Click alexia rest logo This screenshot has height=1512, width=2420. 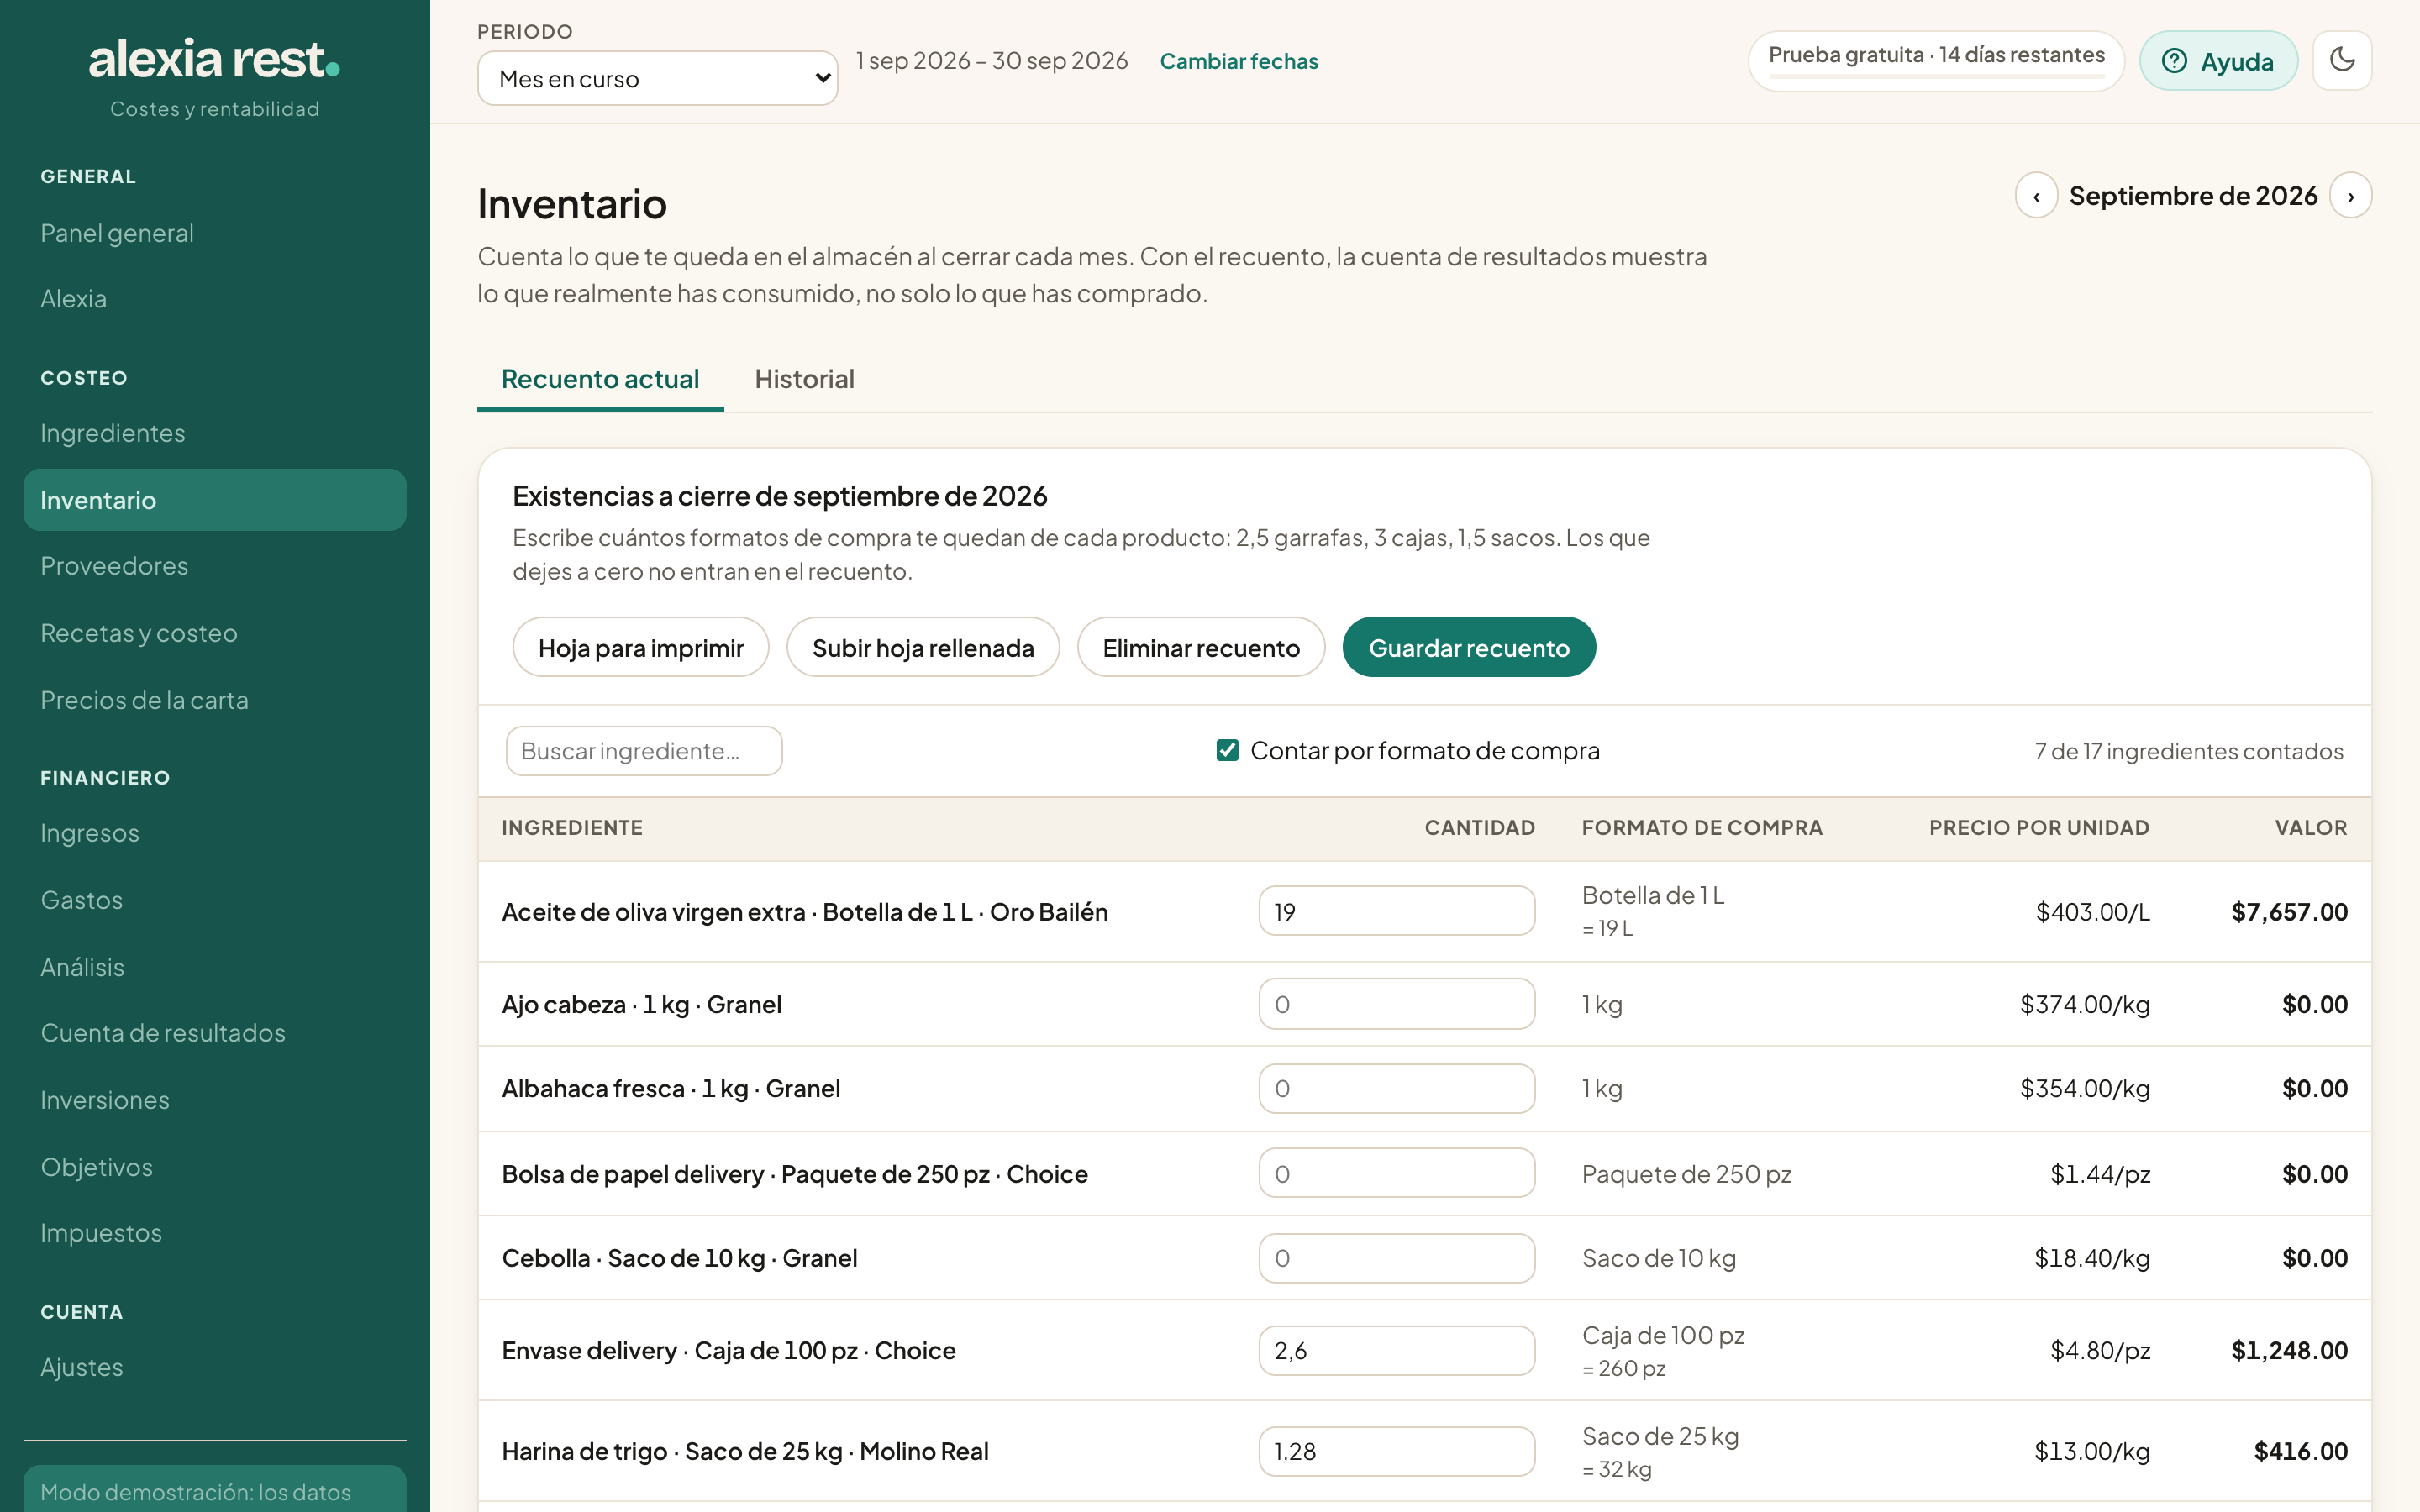[x=214, y=60]
